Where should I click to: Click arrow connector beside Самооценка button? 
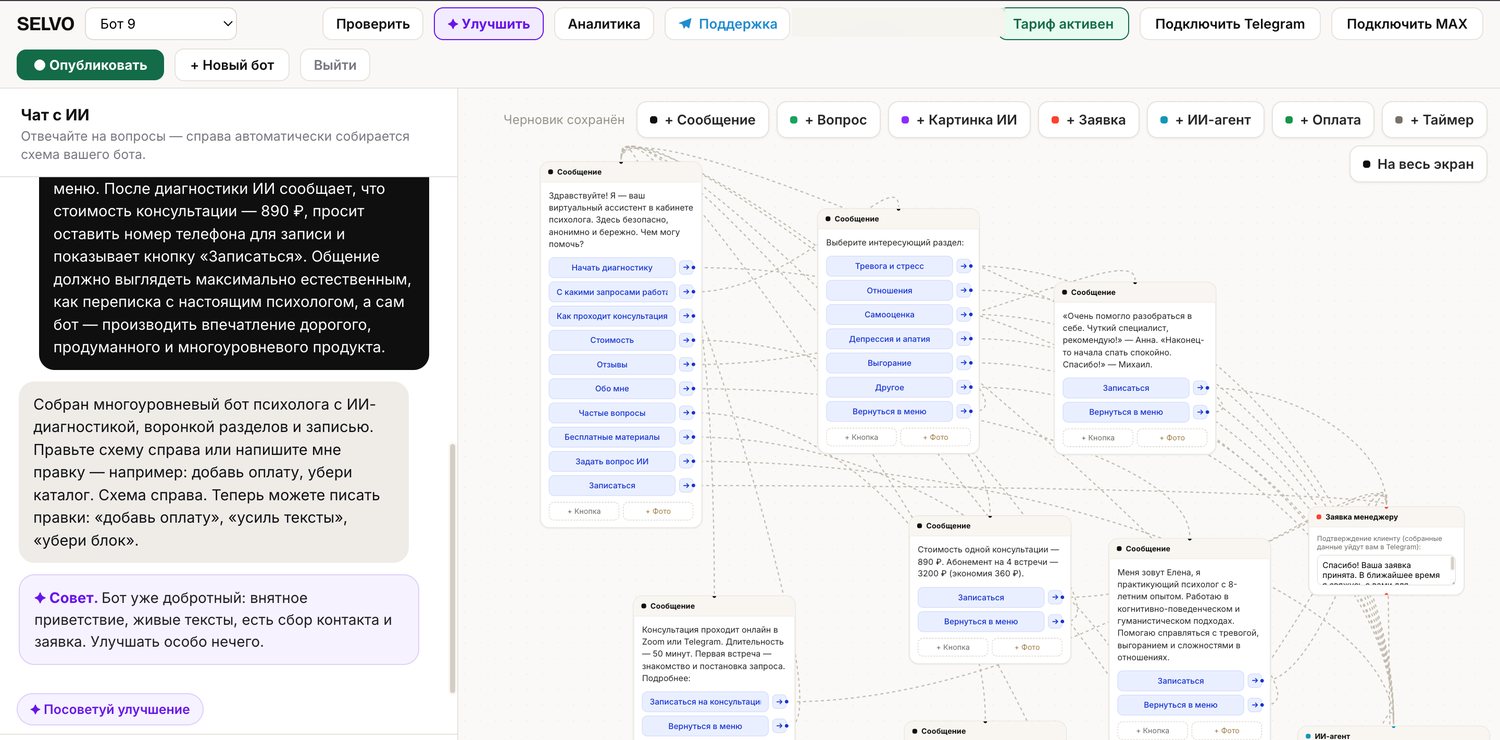coord(965,315)
